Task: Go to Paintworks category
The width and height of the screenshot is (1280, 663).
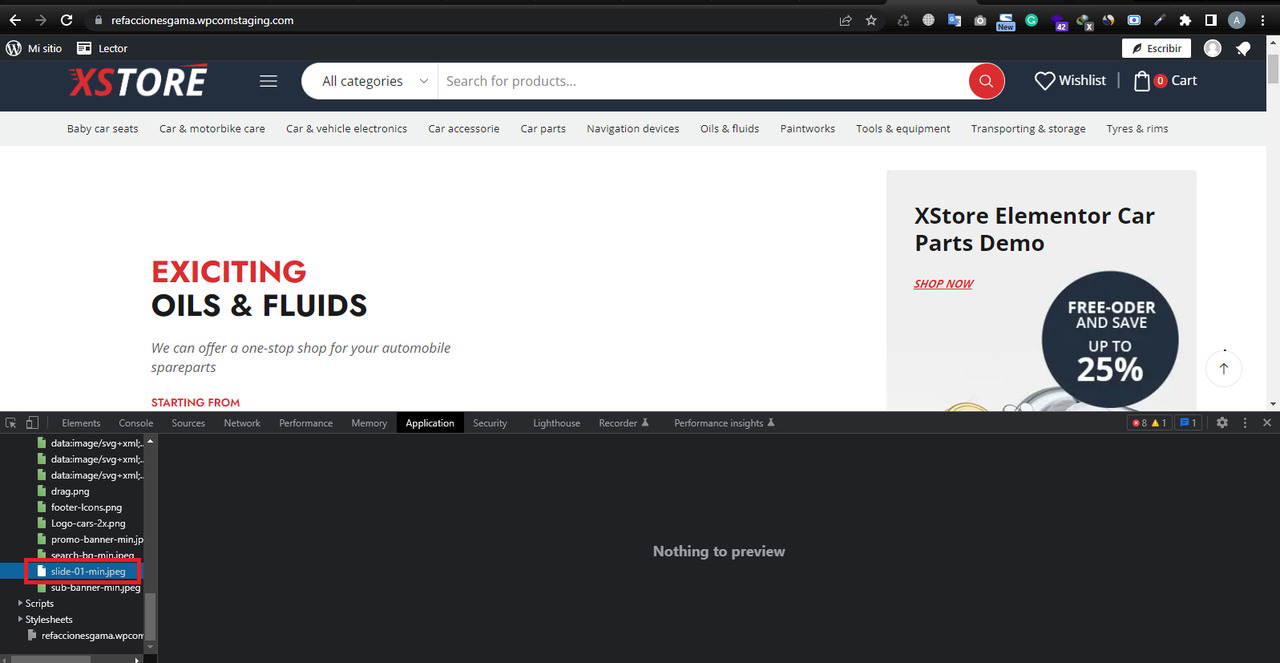Action: [808, 129]
